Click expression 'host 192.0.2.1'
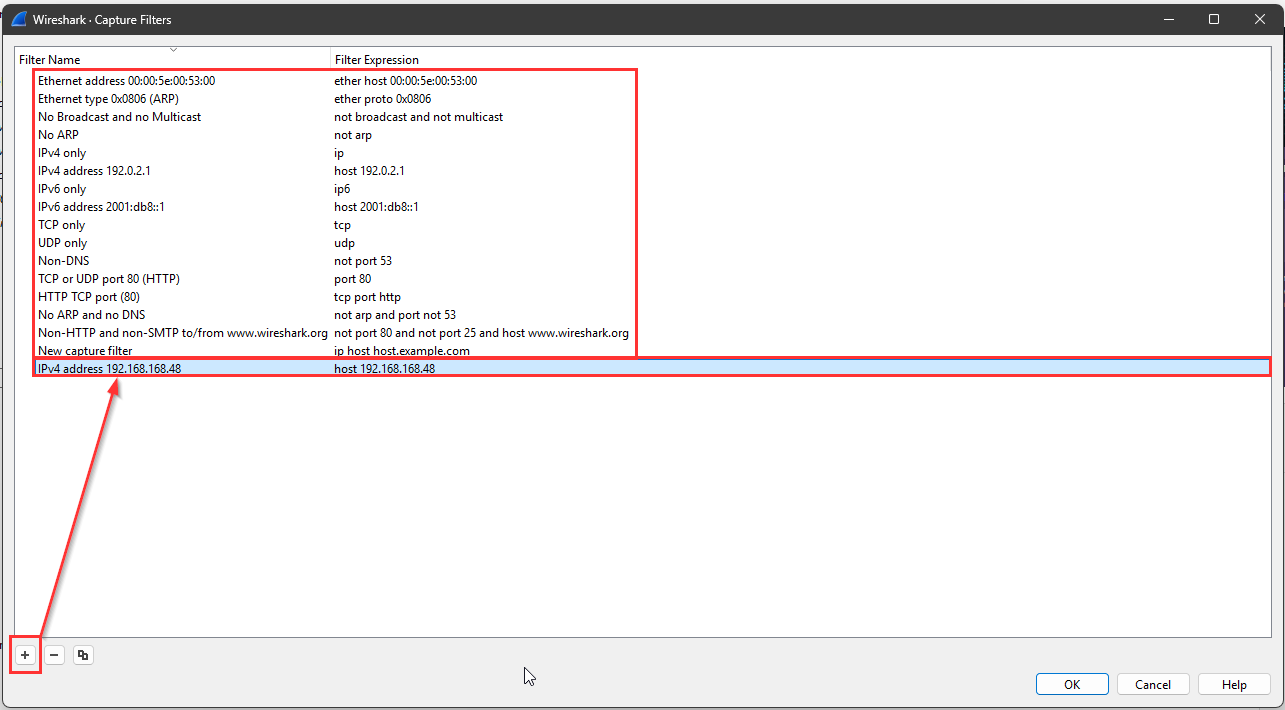1285x710 pixels. (369, 171)
